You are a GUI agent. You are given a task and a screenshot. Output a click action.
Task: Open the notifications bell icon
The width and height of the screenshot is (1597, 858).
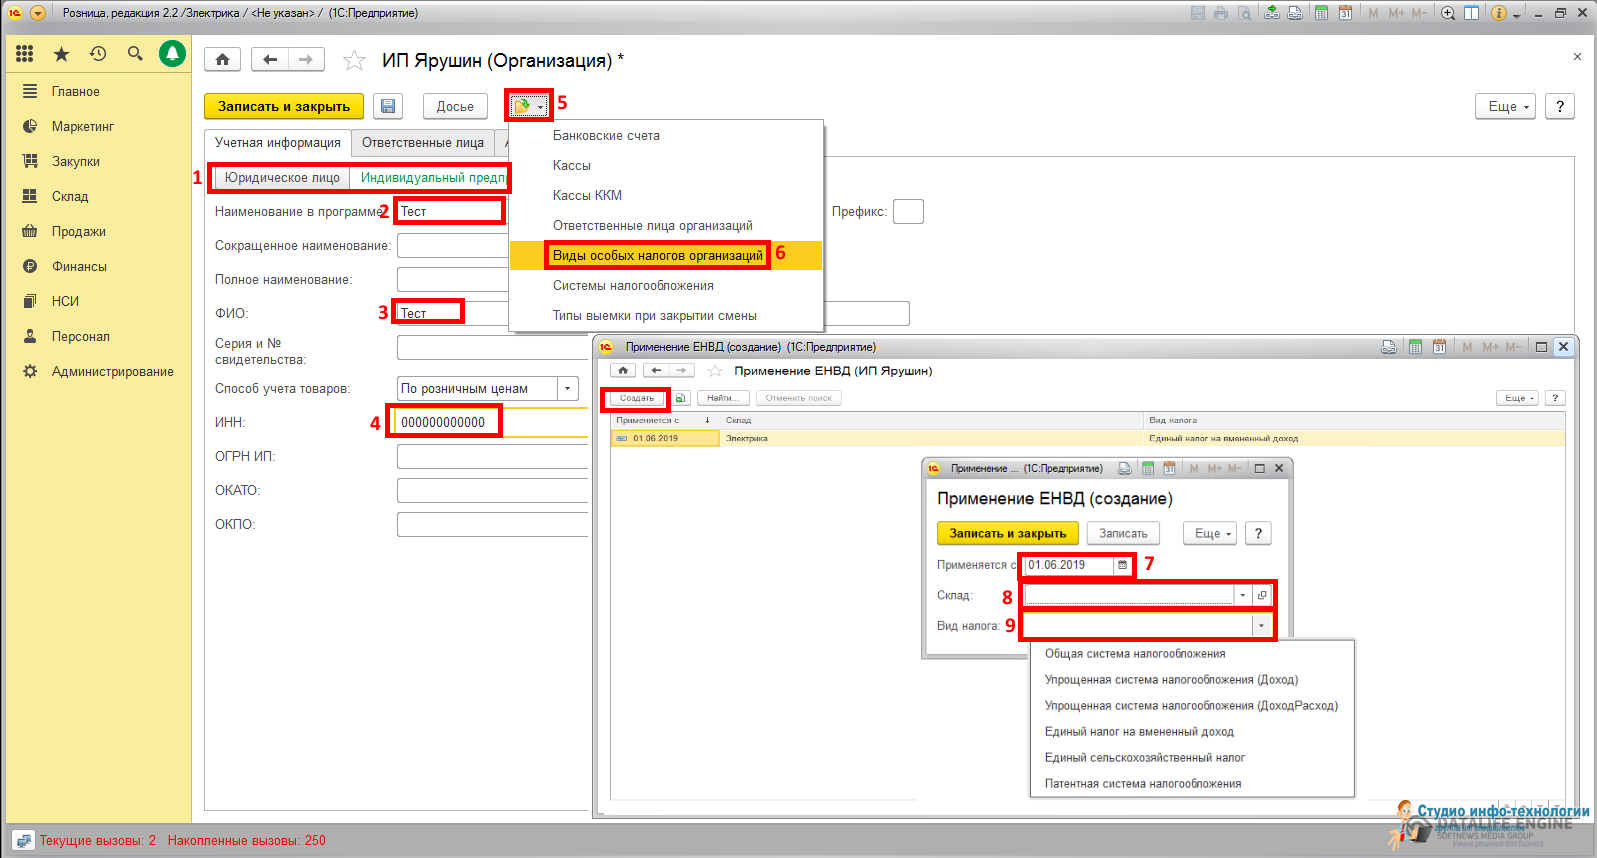coord(172,54)
